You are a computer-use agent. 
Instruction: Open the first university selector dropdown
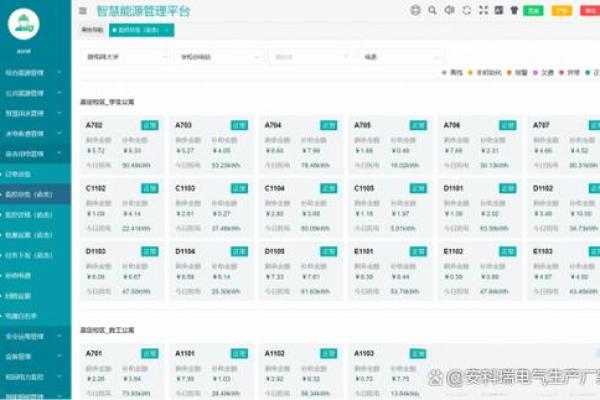coord(125,57)
